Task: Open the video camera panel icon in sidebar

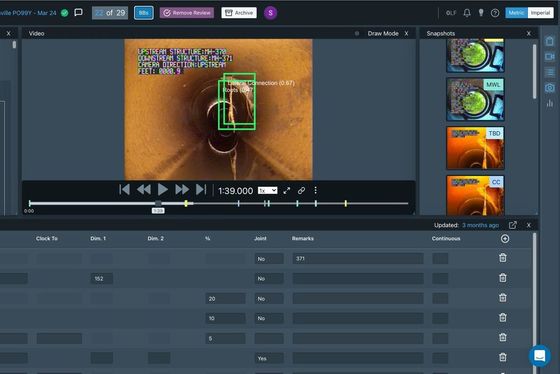Action: (550, 57)
